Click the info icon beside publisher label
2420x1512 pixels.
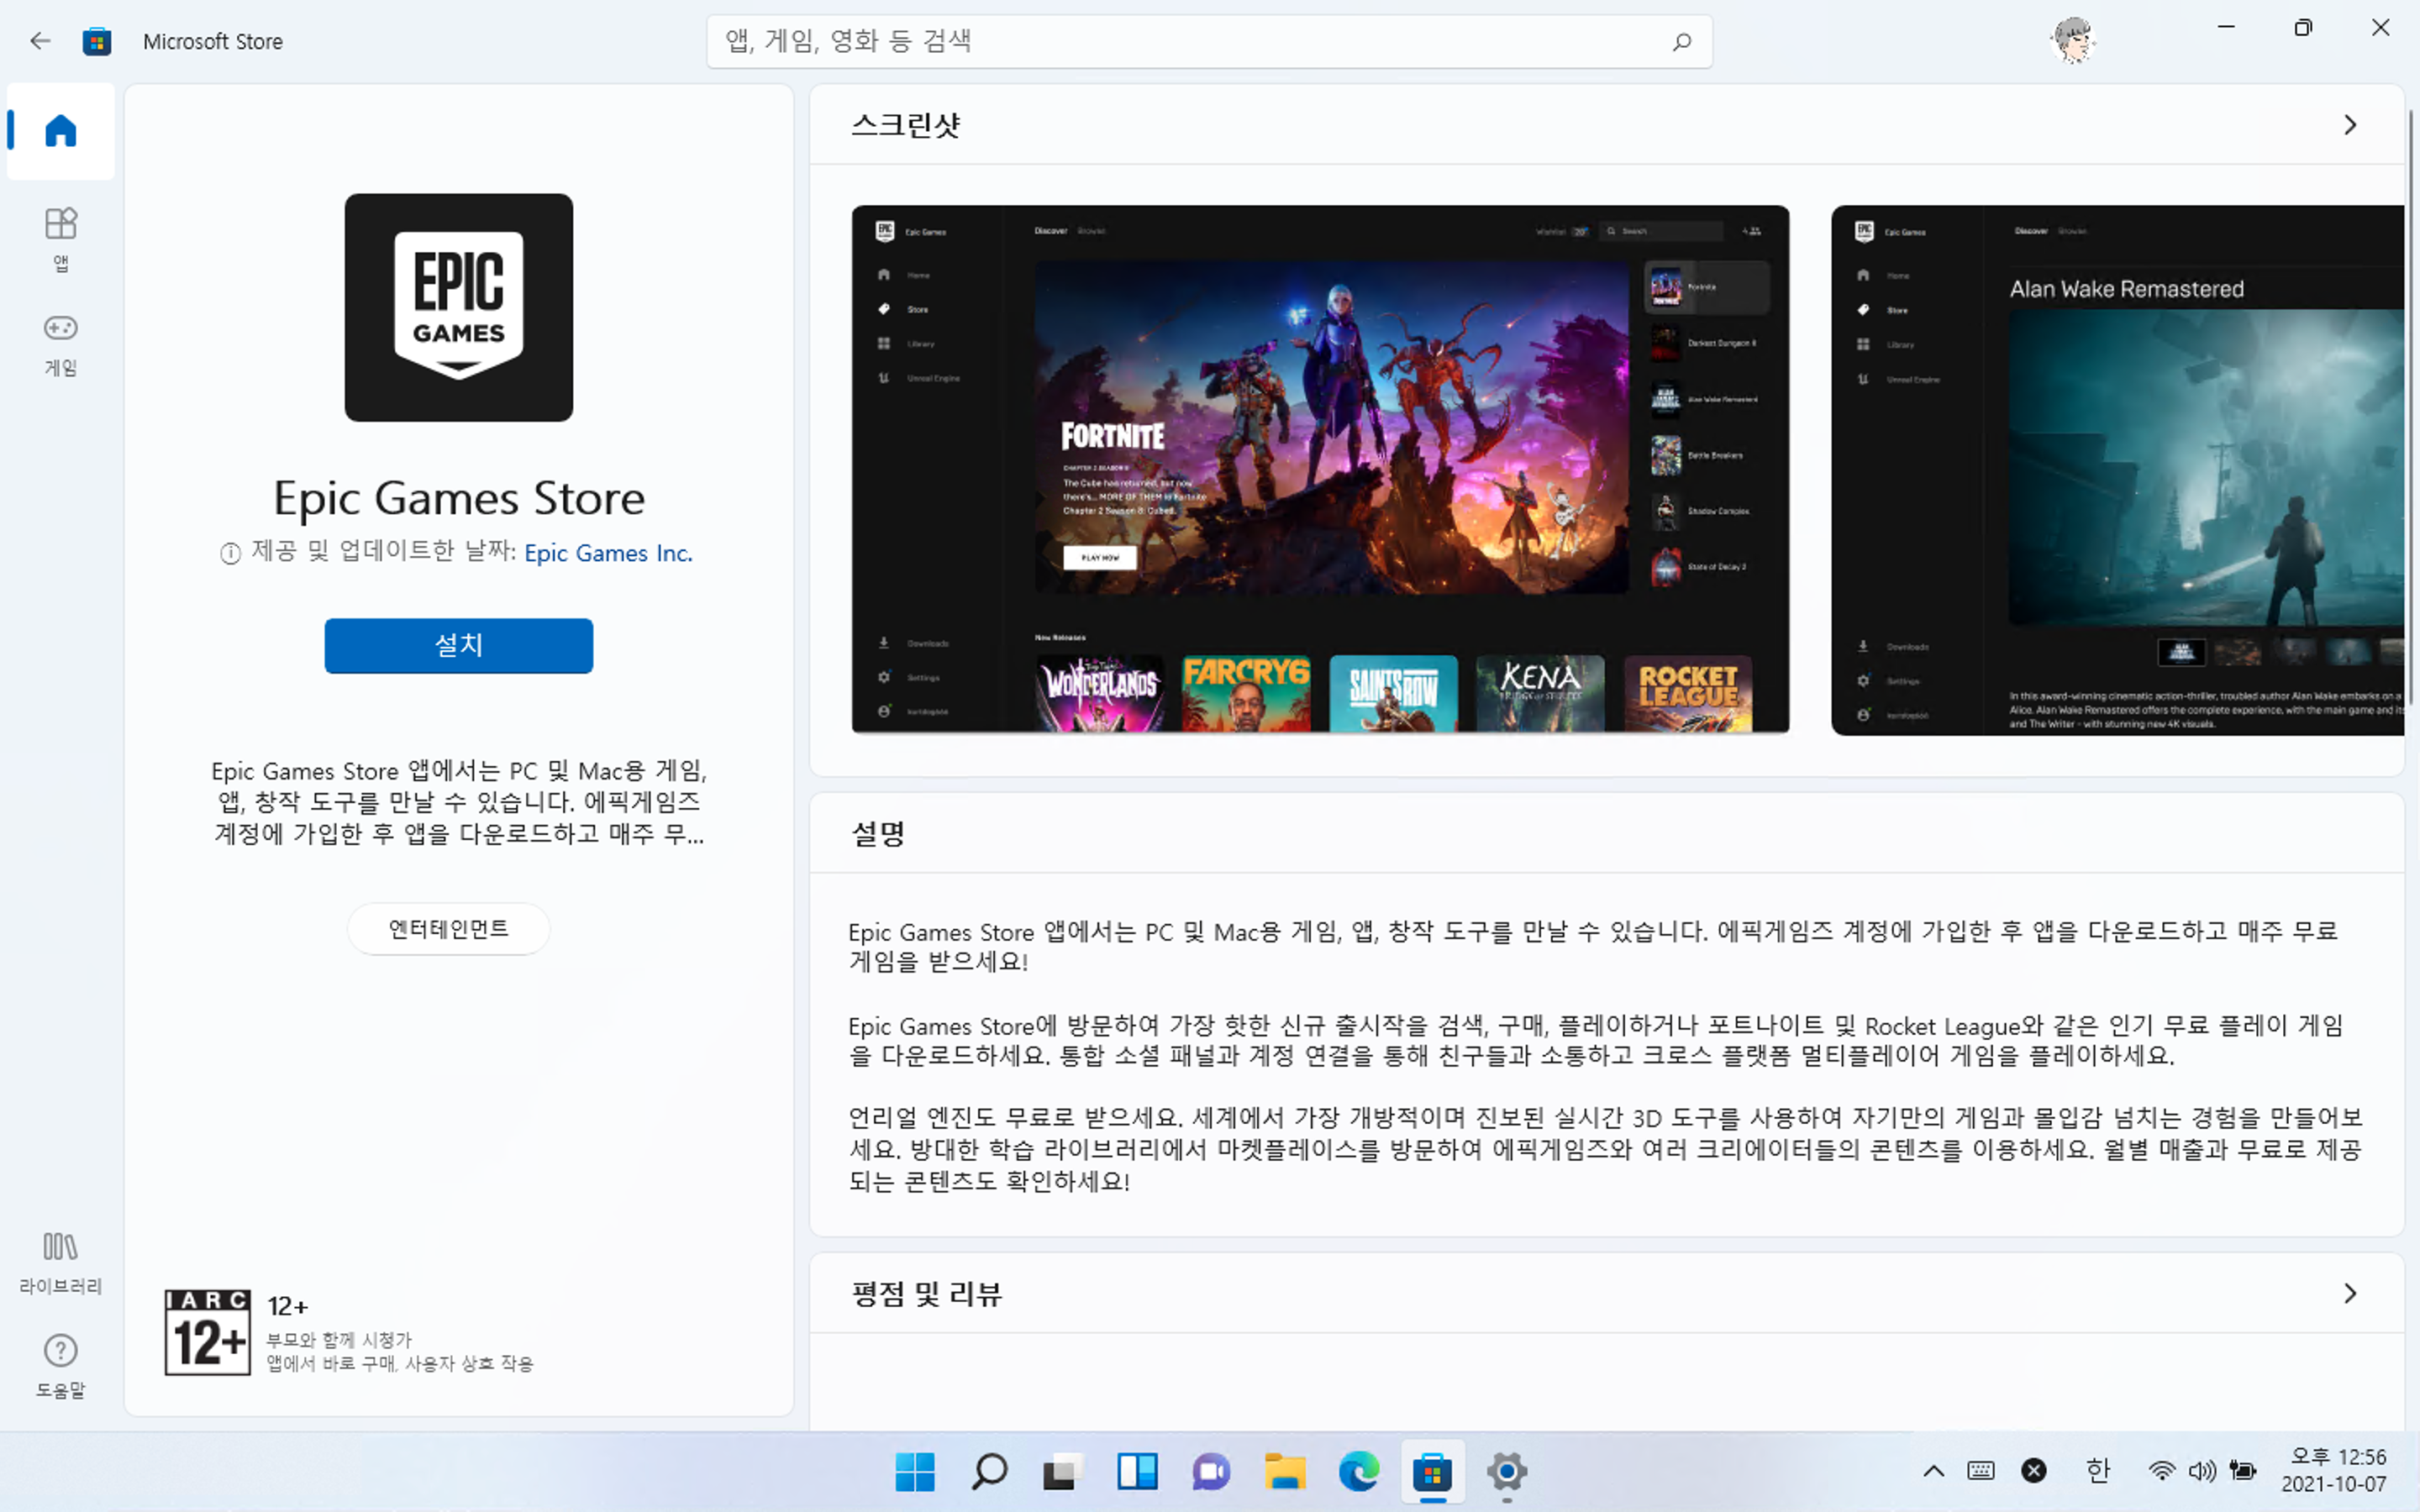tap(231, 553)
